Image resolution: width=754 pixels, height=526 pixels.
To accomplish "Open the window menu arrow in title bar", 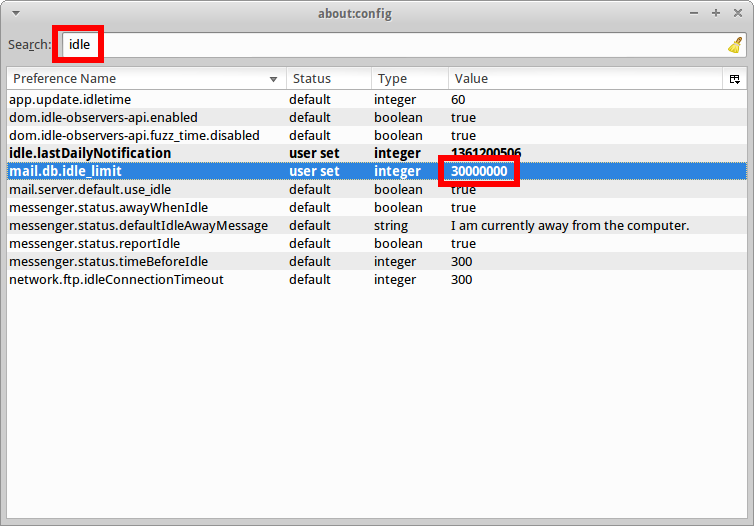I will click(x=16, y=13).
